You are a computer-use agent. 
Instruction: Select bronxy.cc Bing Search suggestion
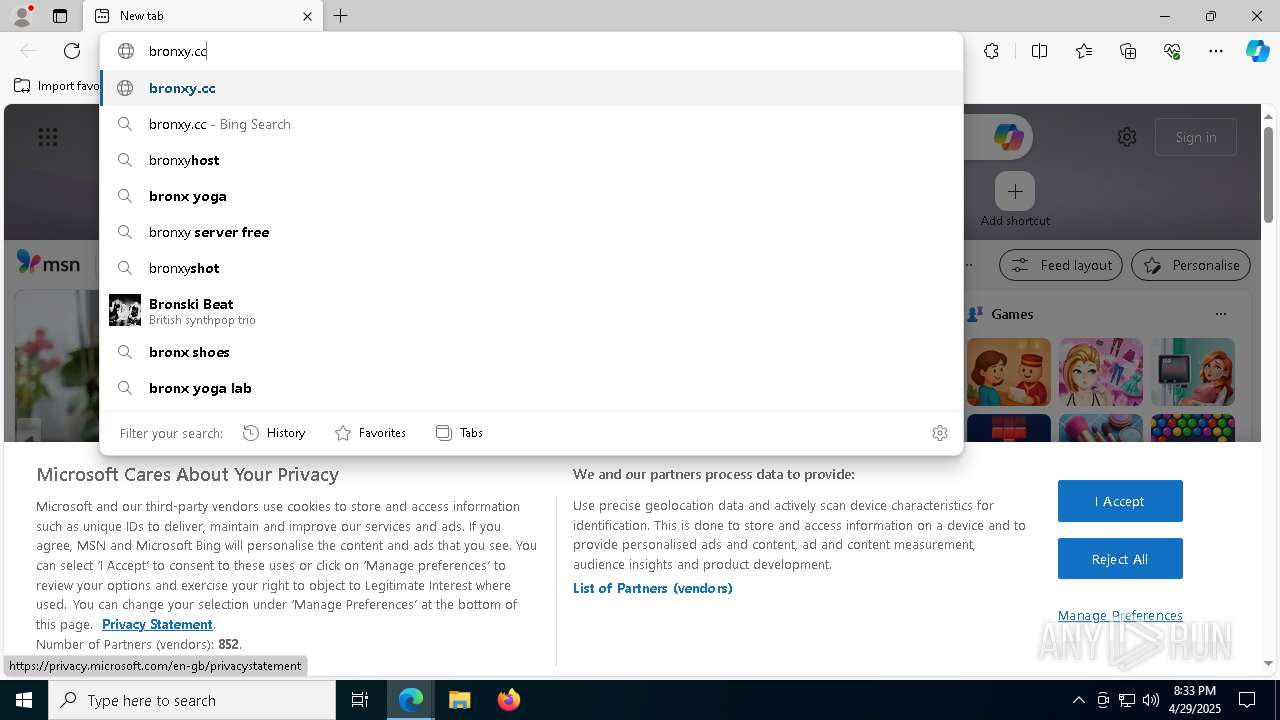click(x=531, y=124)
